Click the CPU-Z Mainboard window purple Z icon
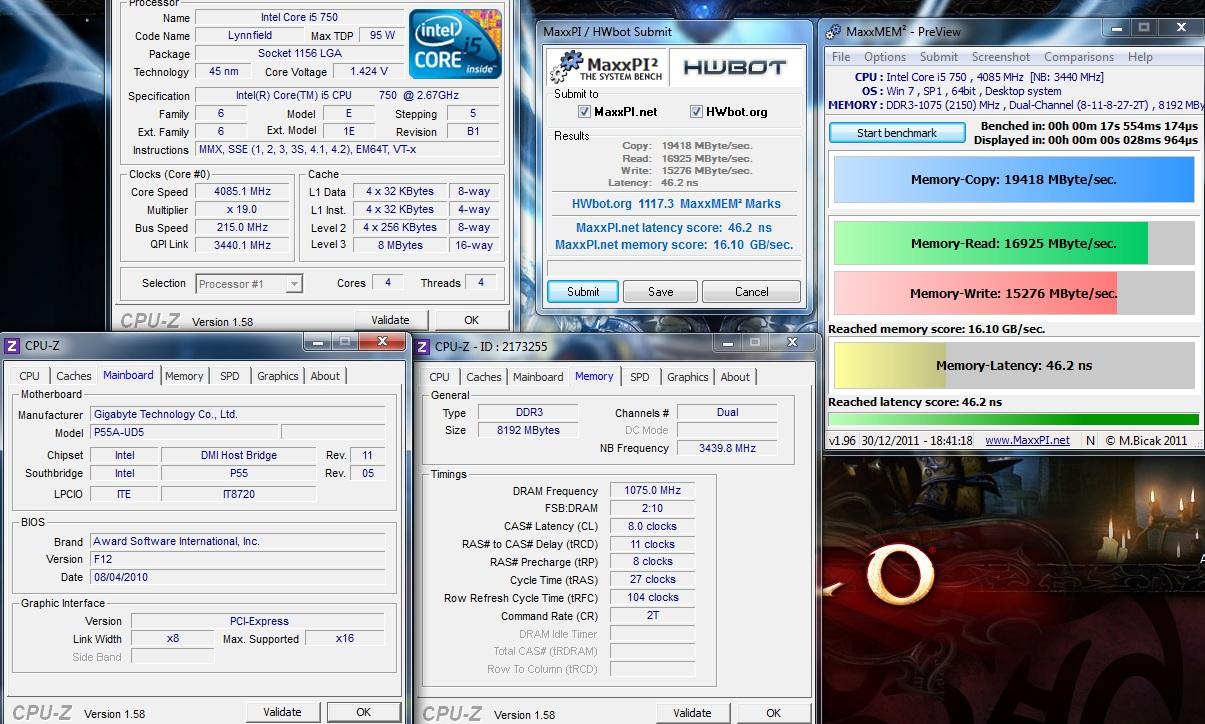Image resolution: width=1205 pixels, height=724 pixels. [12, 346]
